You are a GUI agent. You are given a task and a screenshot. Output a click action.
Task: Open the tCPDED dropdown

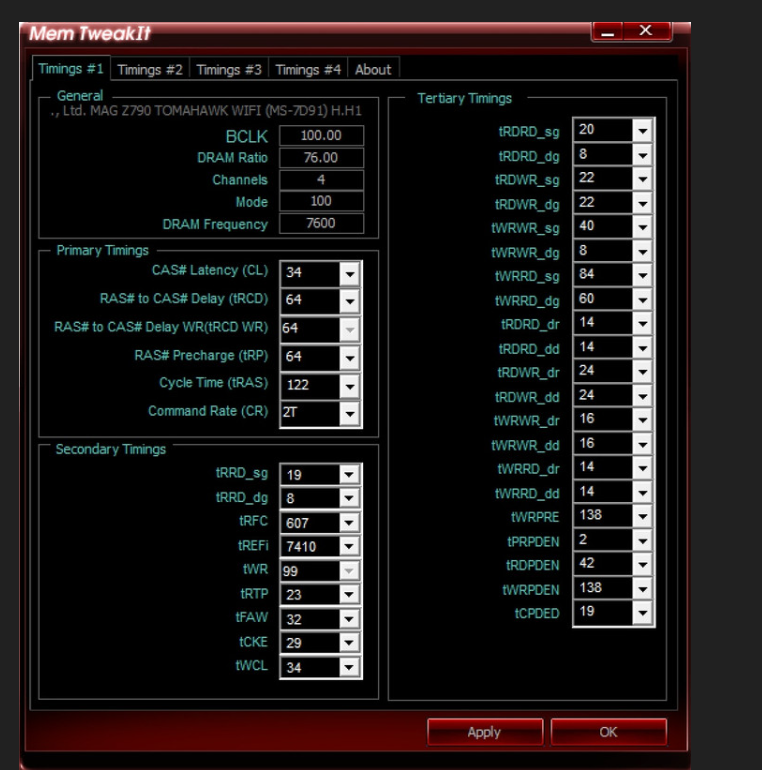click(x=642, y=612)
